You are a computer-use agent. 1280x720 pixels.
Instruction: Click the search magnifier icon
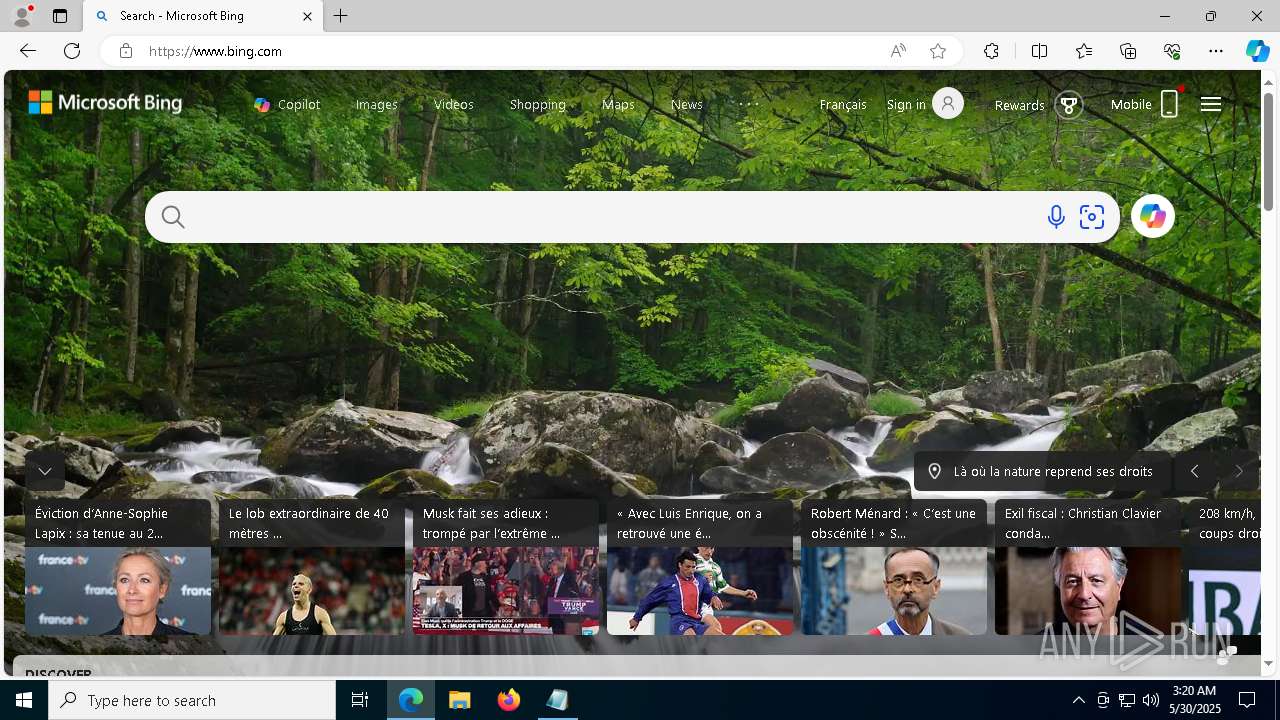click(x=173, y=217)
